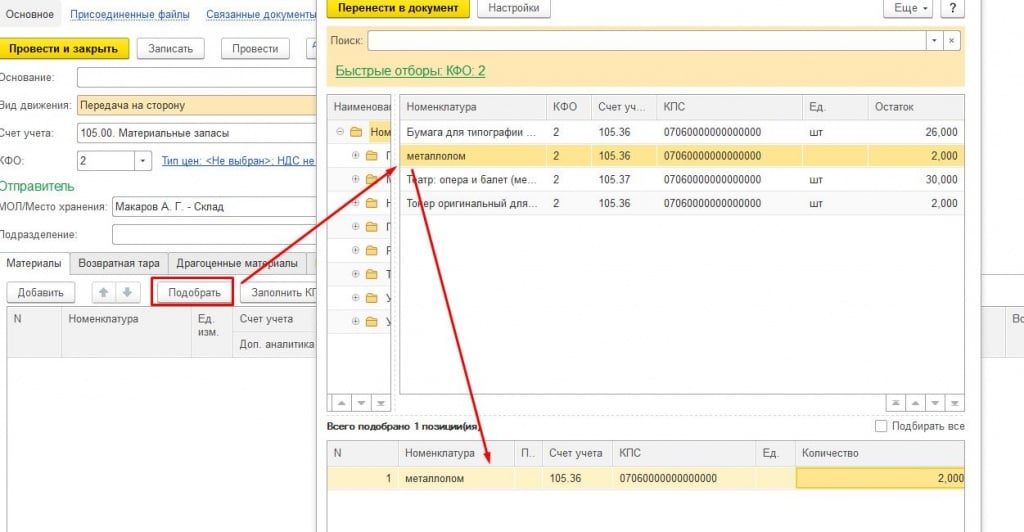Jump to first row in the nomenclature list
The width and height of the screenshot is (1024, 532).
point(894,402)
